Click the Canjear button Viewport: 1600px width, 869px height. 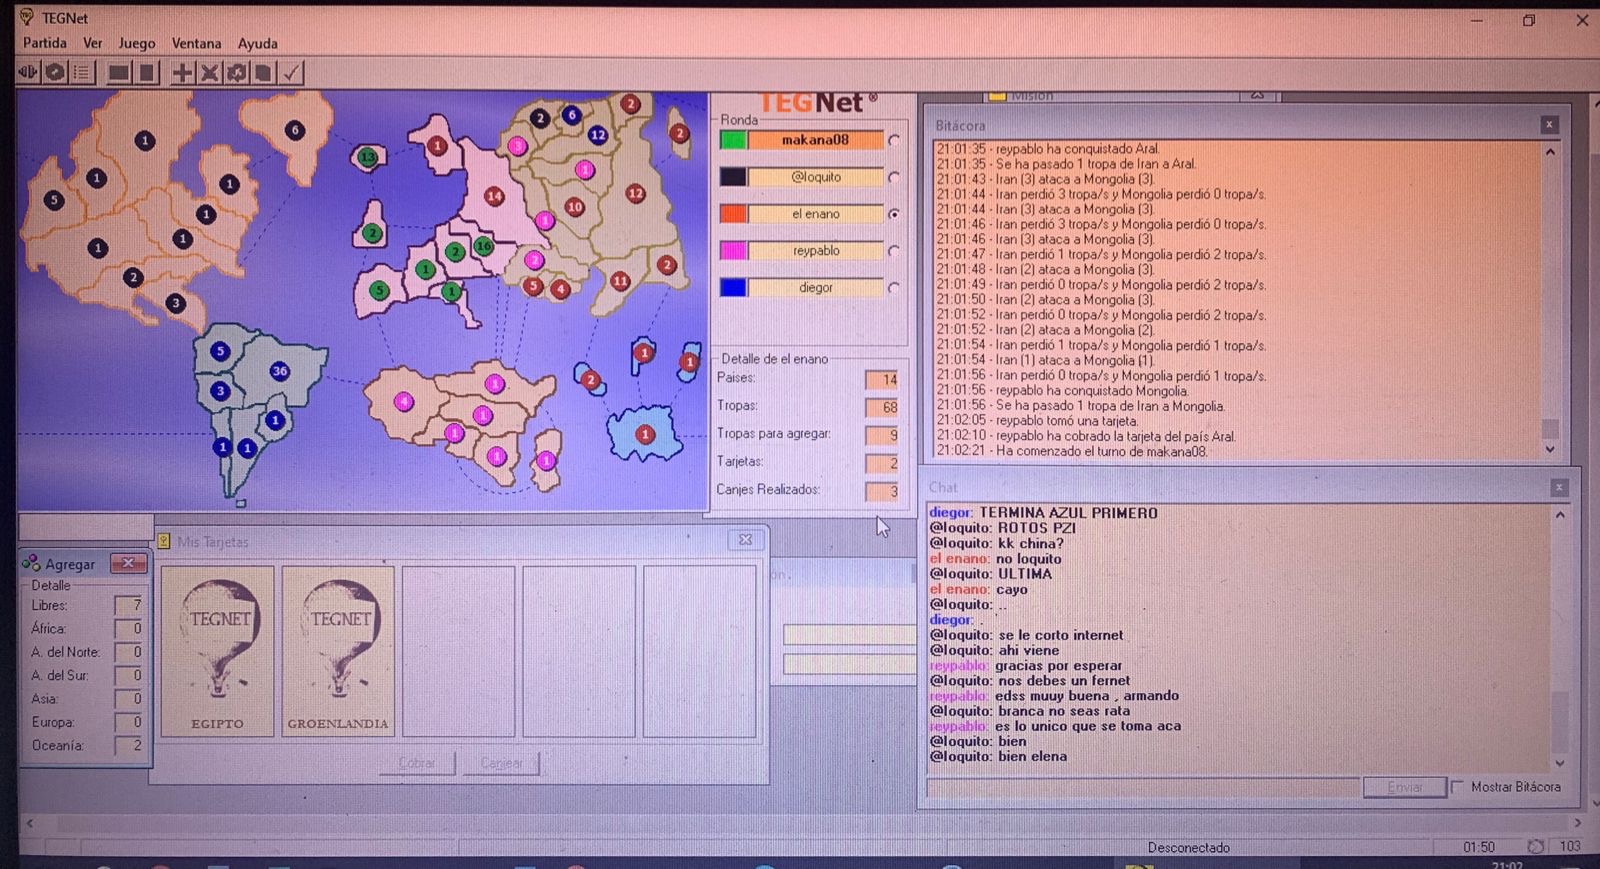pos(502,763)
